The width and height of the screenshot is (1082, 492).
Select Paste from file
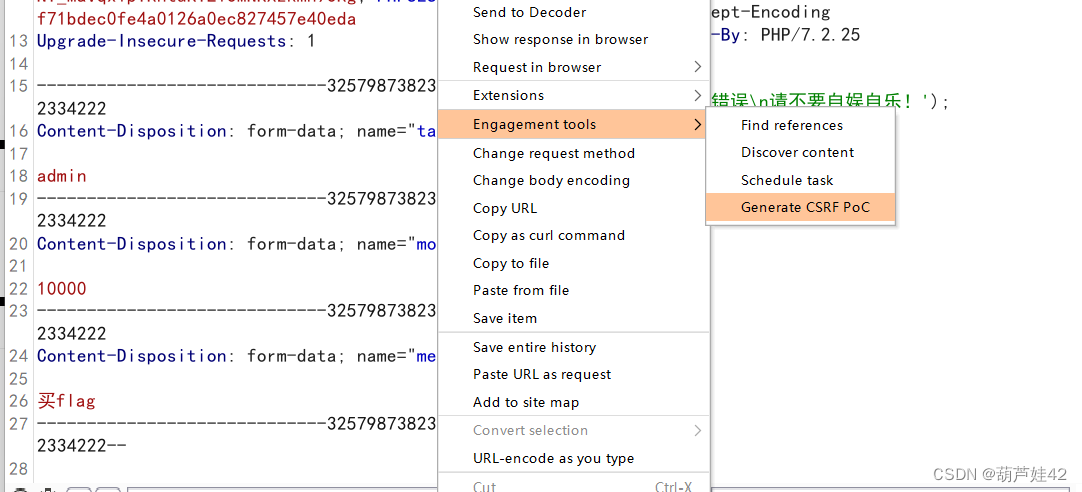tap(520, 290)
